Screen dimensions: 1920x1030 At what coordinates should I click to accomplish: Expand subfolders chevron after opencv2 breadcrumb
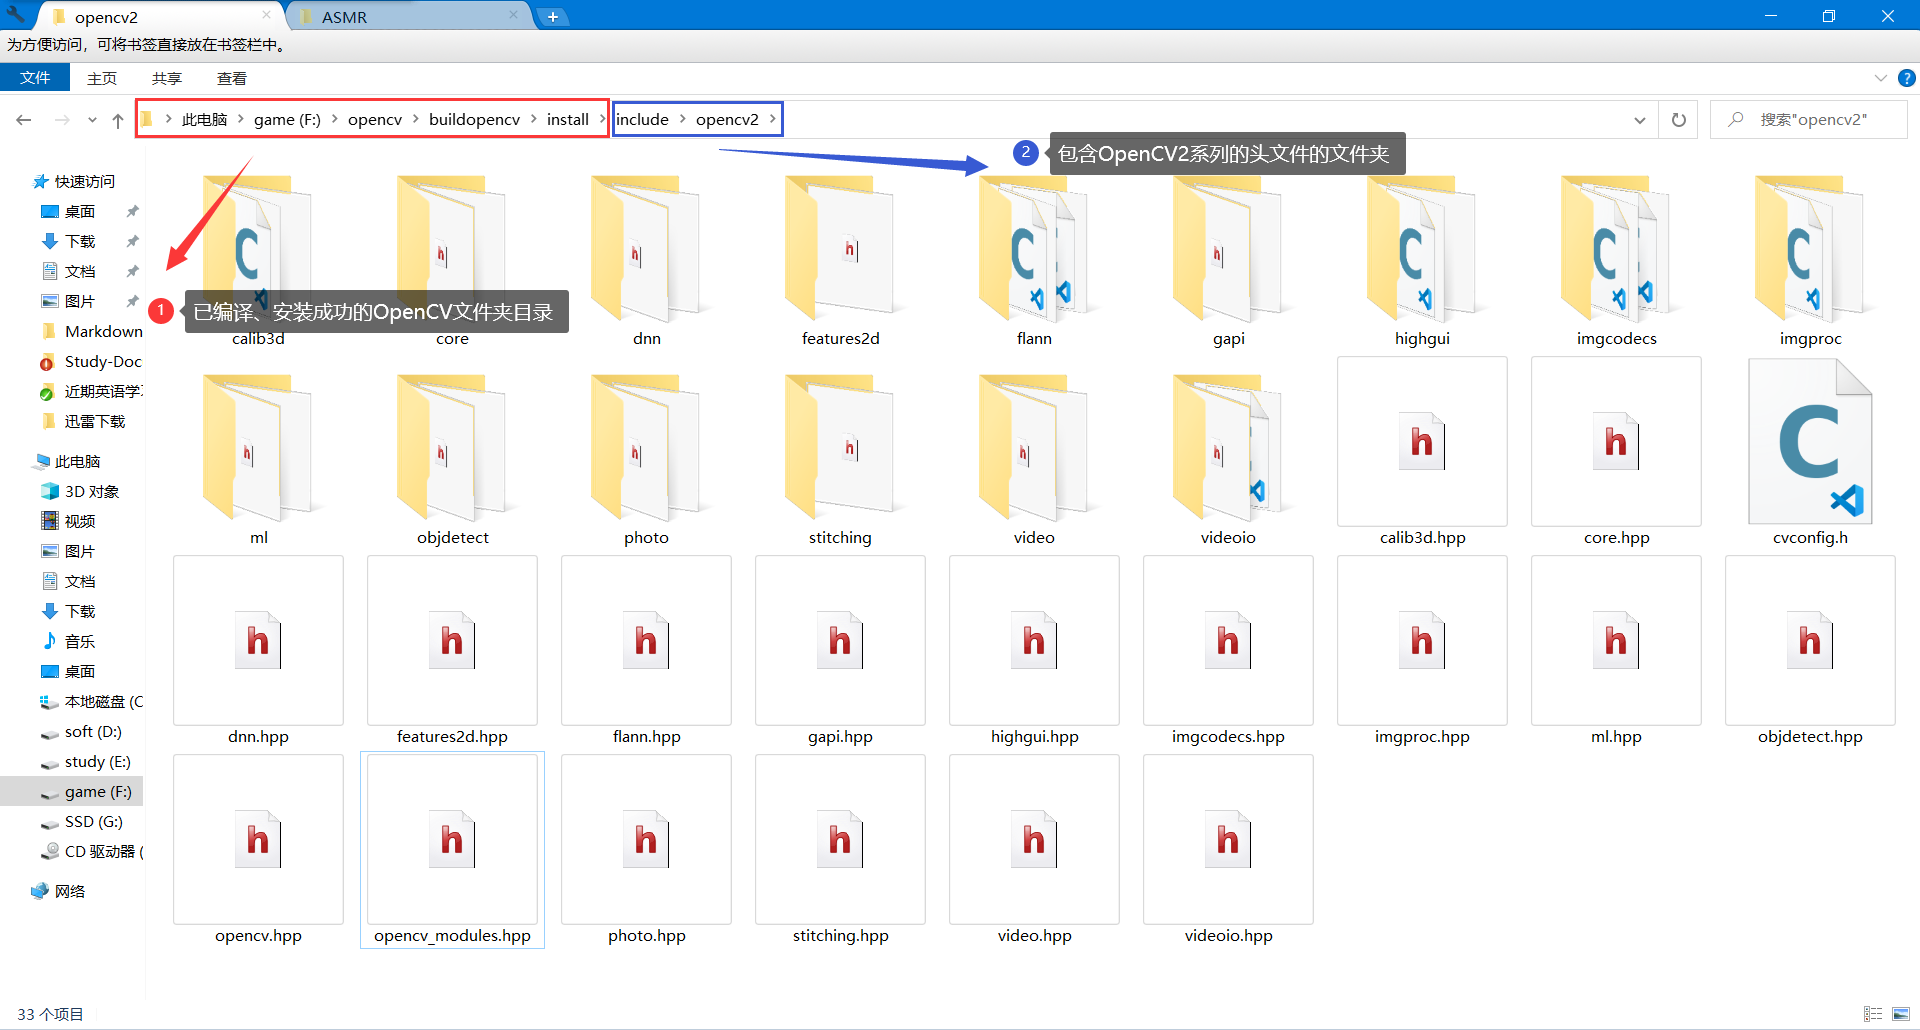coord(773,119)
